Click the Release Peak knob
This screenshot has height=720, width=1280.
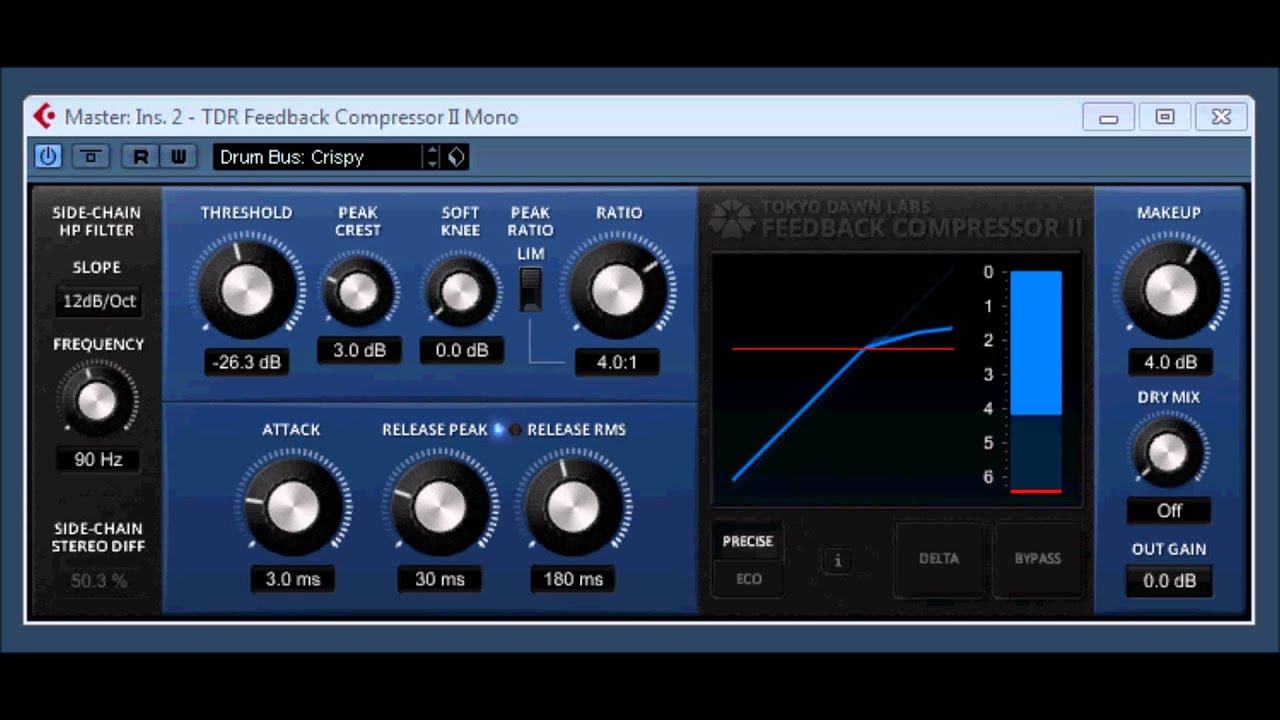[x=440, y=508]
